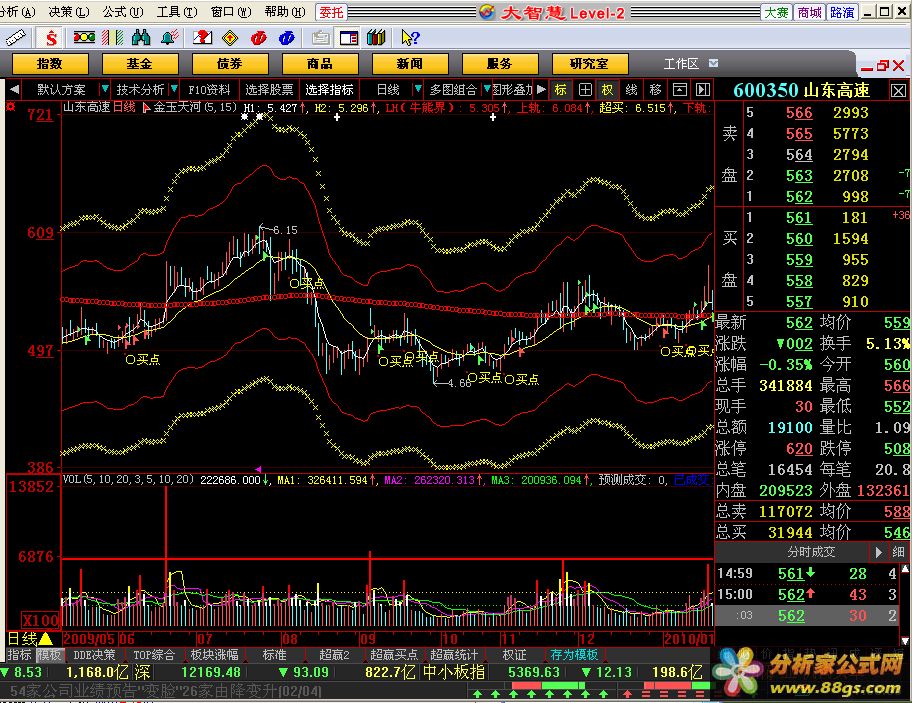
Task: Toggle the 权 adjustment button
Action: tap(607, 90)
